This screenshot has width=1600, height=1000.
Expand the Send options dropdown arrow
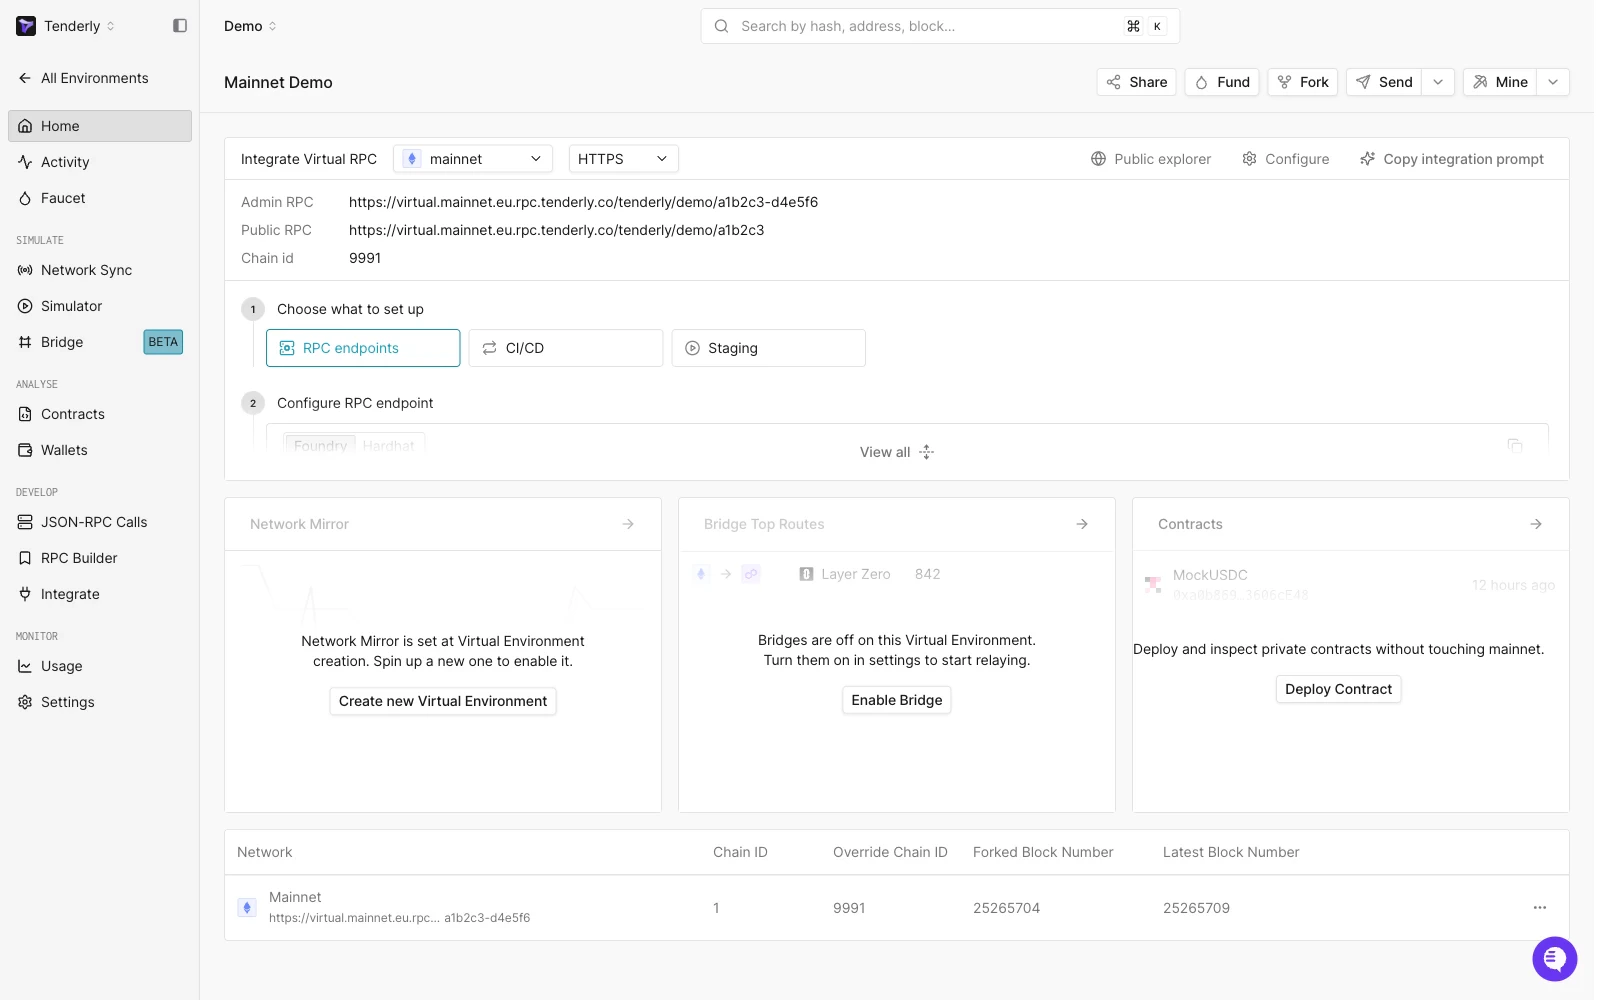(x=1438, y=82)
